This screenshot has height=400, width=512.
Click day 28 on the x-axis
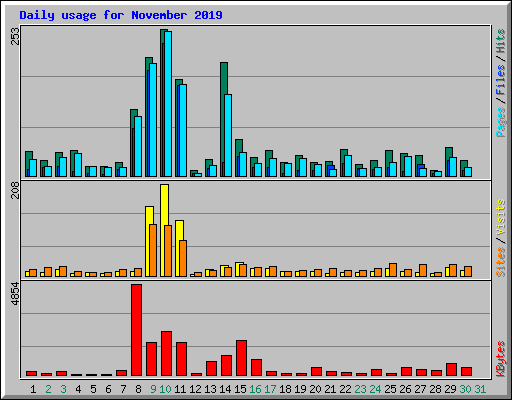click(435, 389)
